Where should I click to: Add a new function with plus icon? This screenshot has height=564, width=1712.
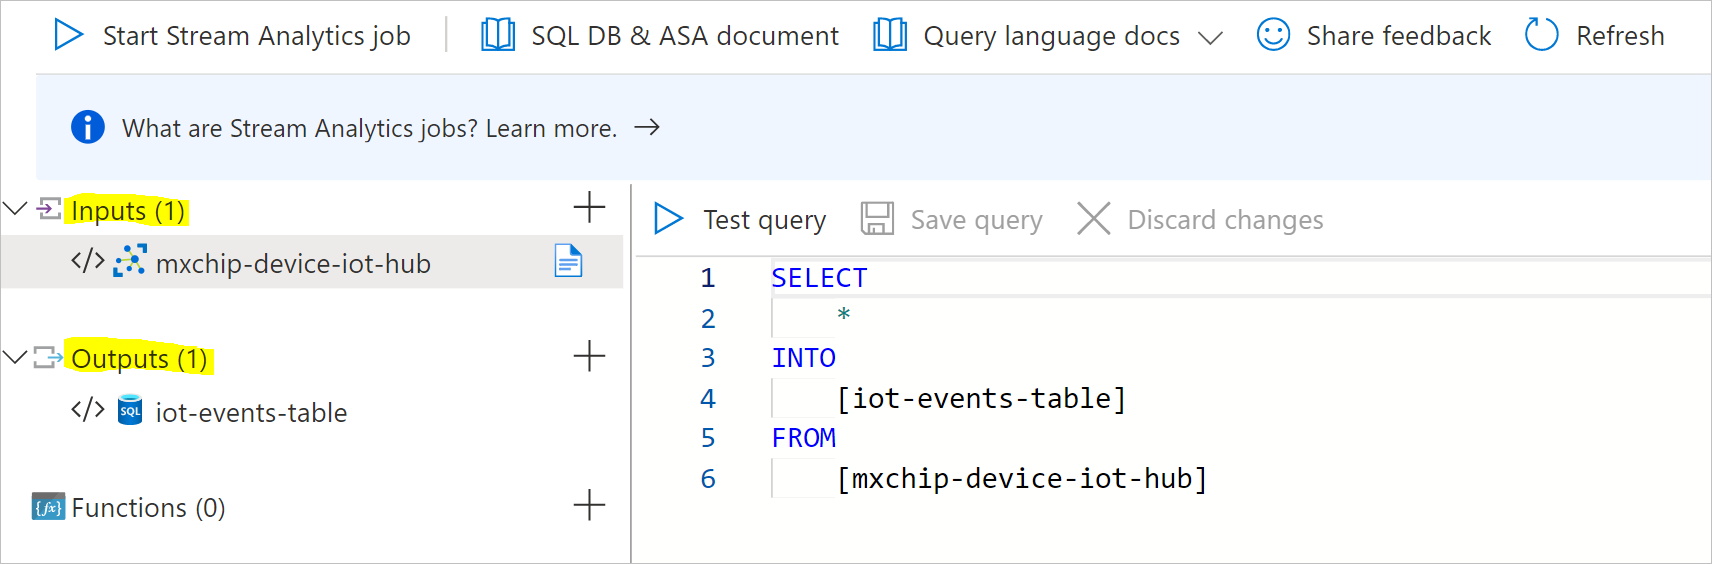(x=589, y=505)
